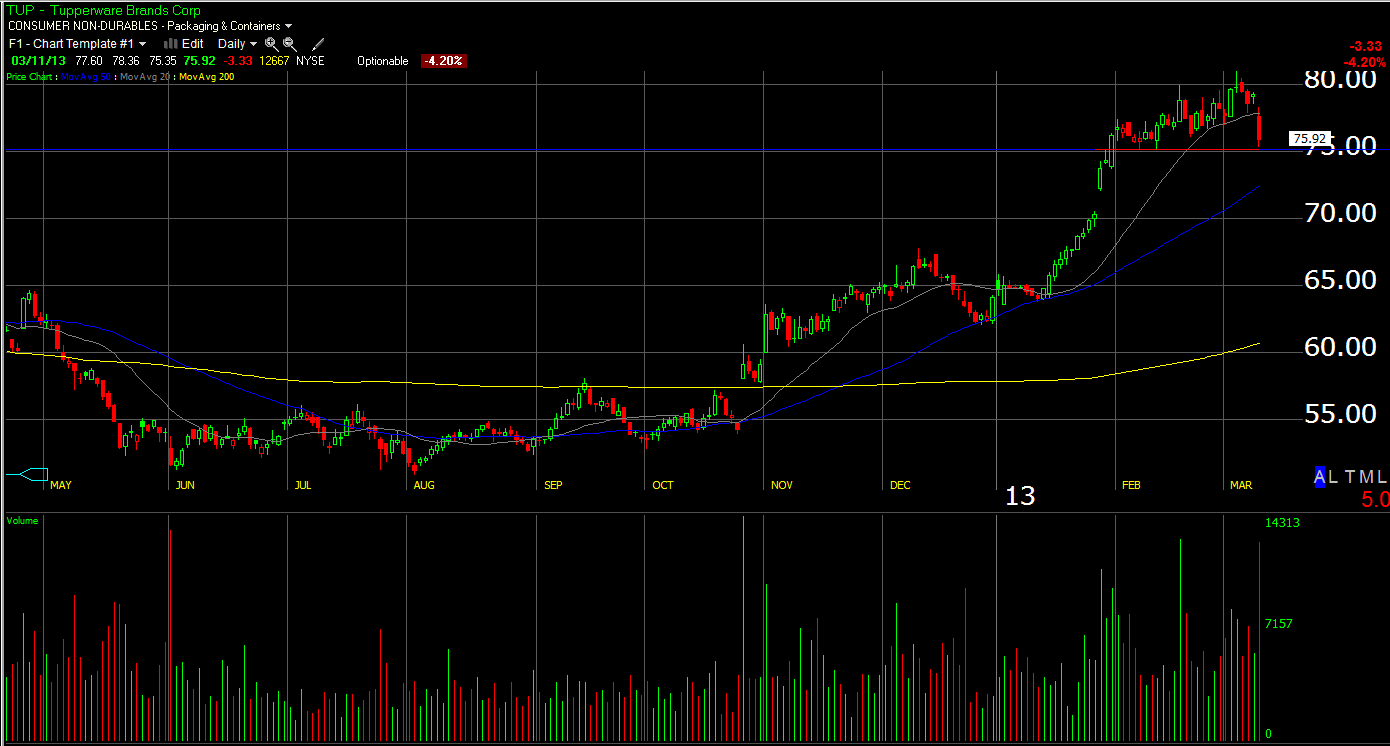Click the zoom in magnifier icon
This screenshot has width=1390, height=746.
(271, 44)
